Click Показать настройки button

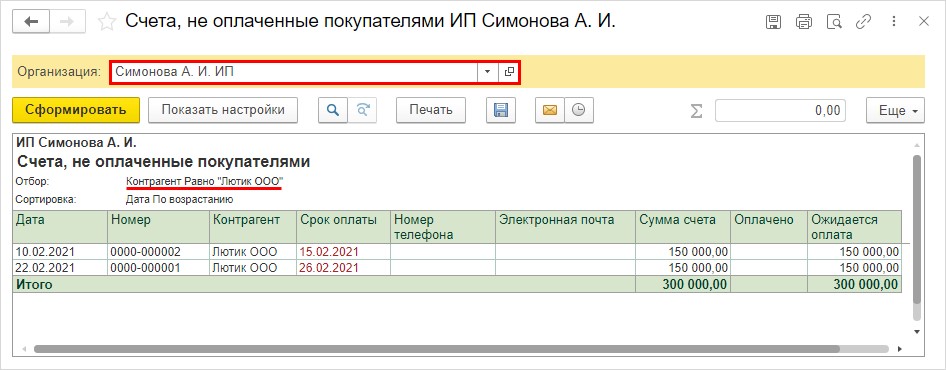pos(223,110)
